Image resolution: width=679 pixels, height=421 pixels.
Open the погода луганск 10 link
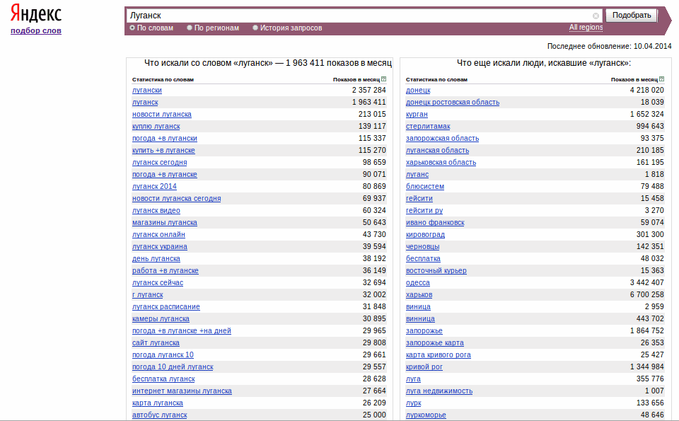[x=163, y=355]
